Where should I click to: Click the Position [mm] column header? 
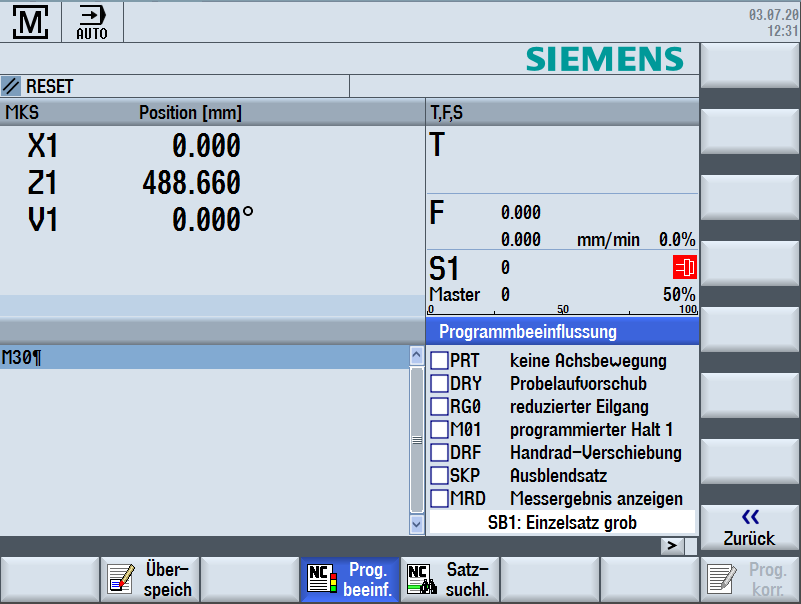(x=190, y=112)
